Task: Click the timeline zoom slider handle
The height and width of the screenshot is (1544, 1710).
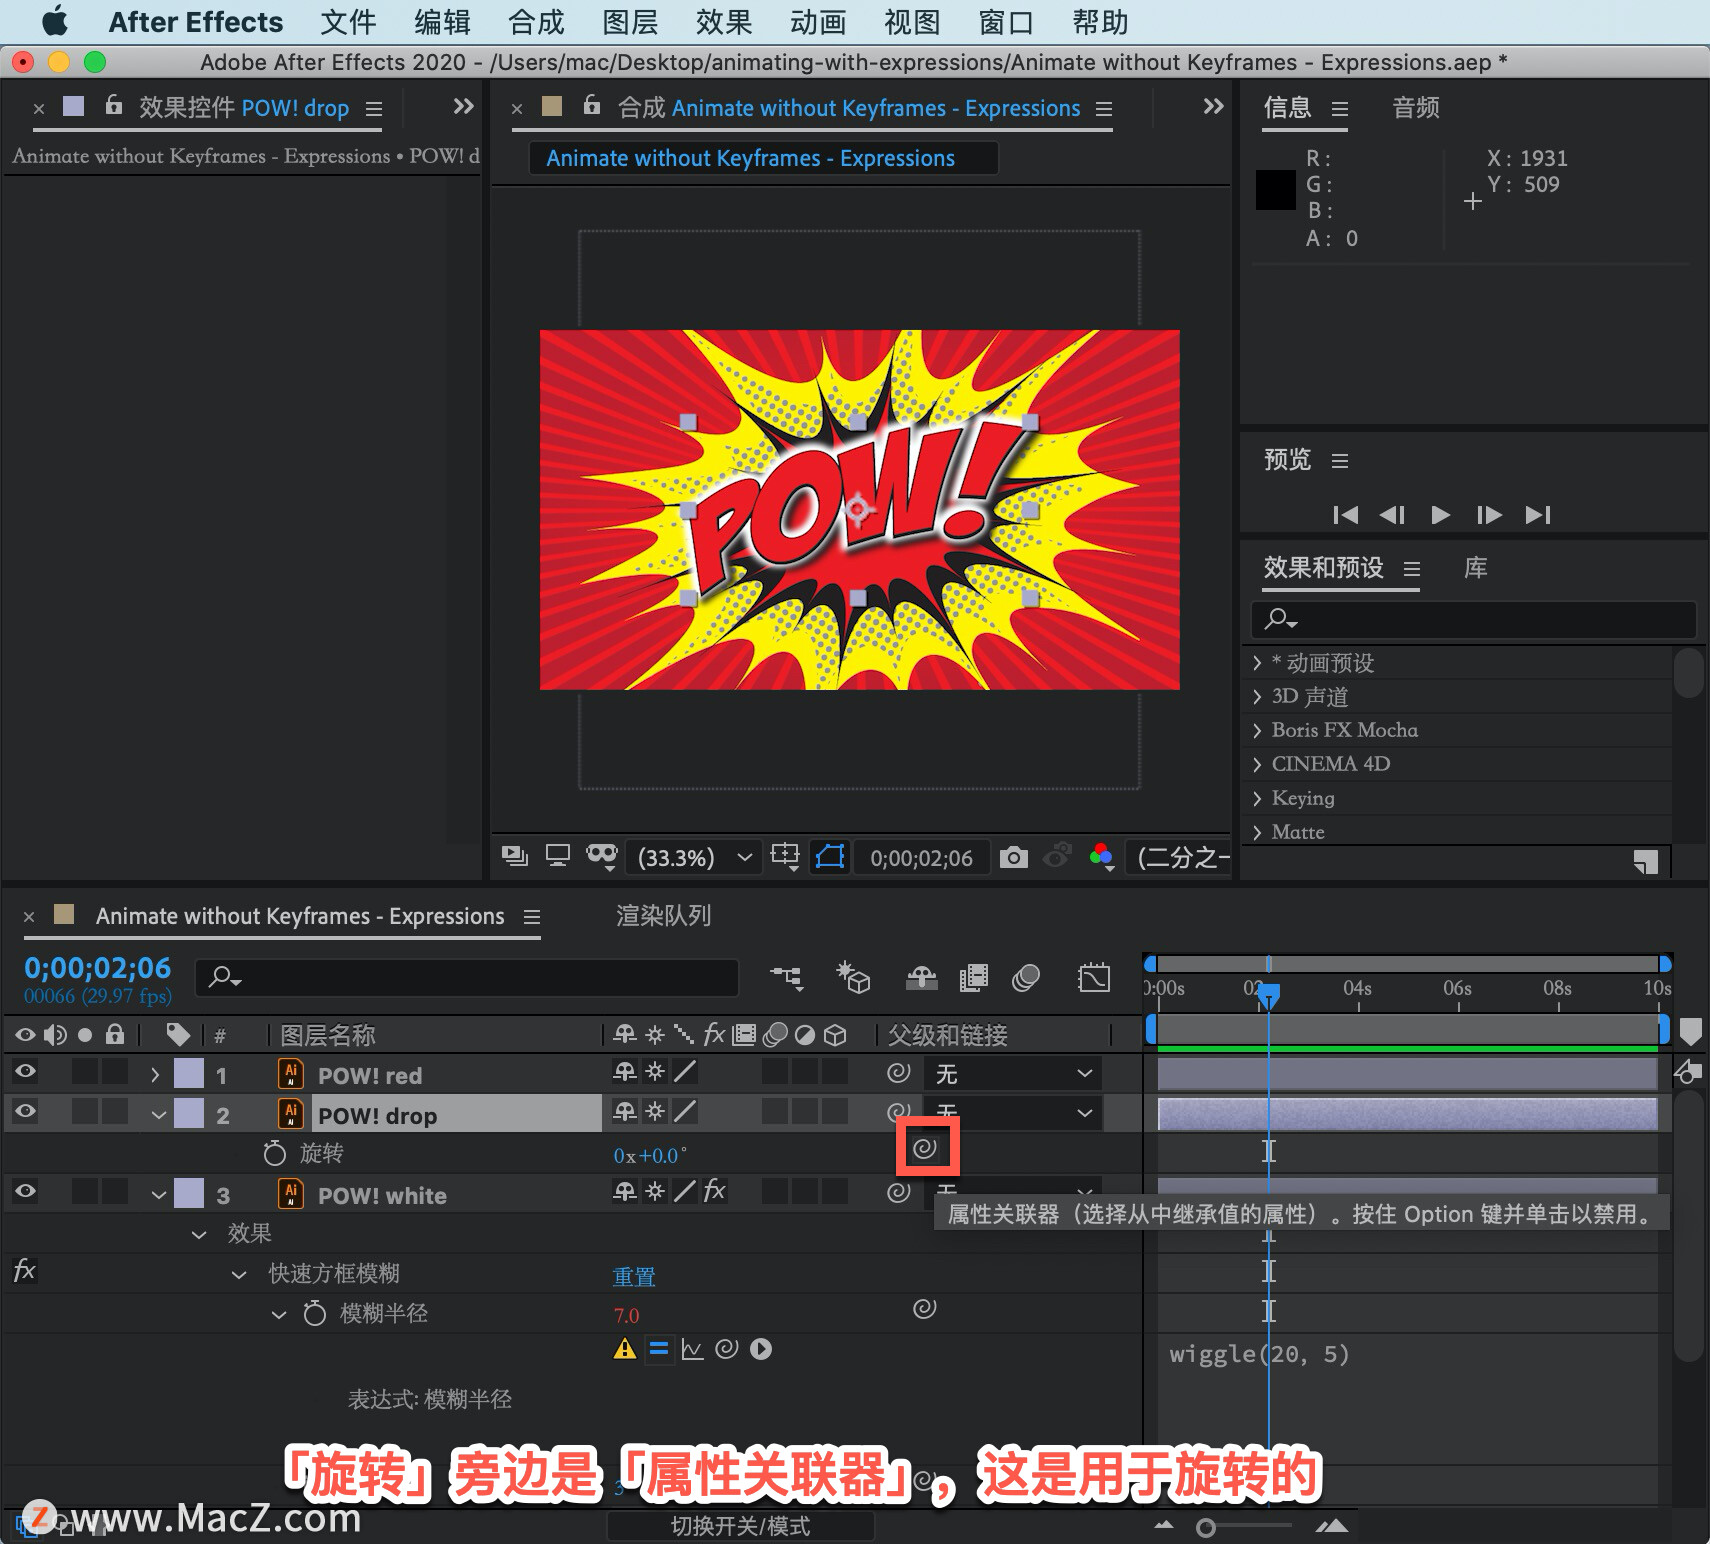Action: 1206,1528
